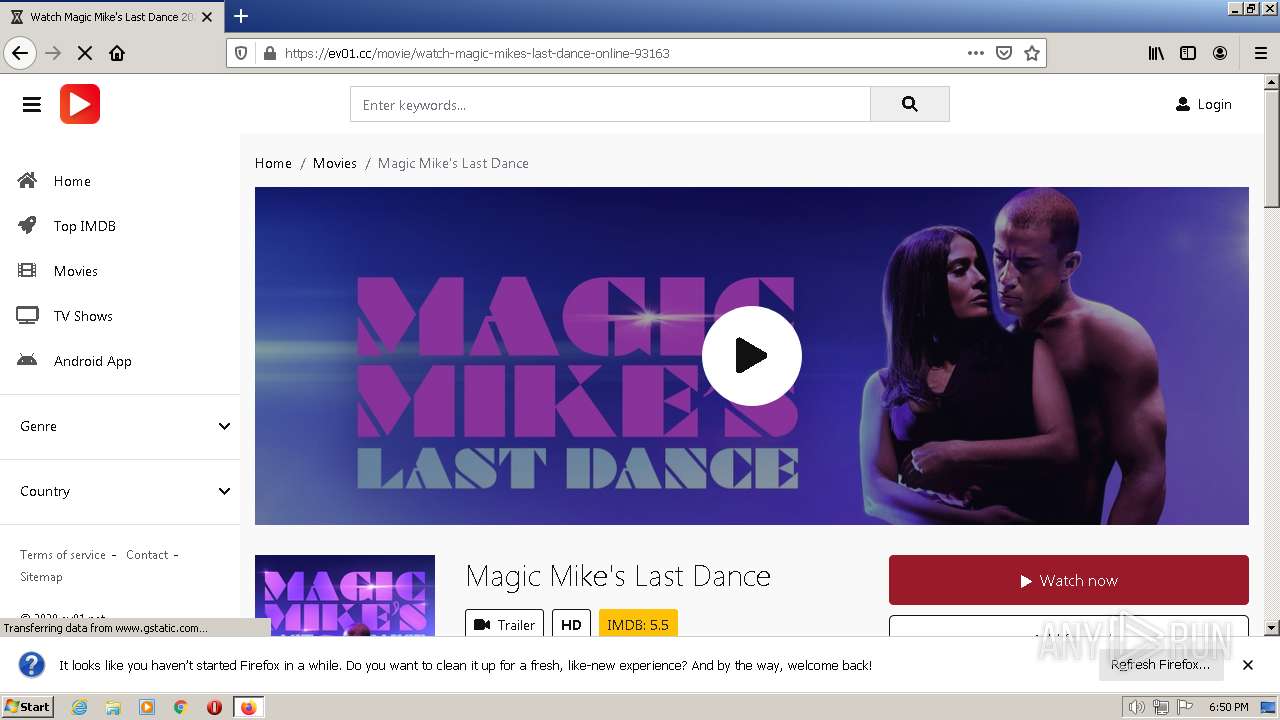Open the Contact link

(x=147, y=555)
